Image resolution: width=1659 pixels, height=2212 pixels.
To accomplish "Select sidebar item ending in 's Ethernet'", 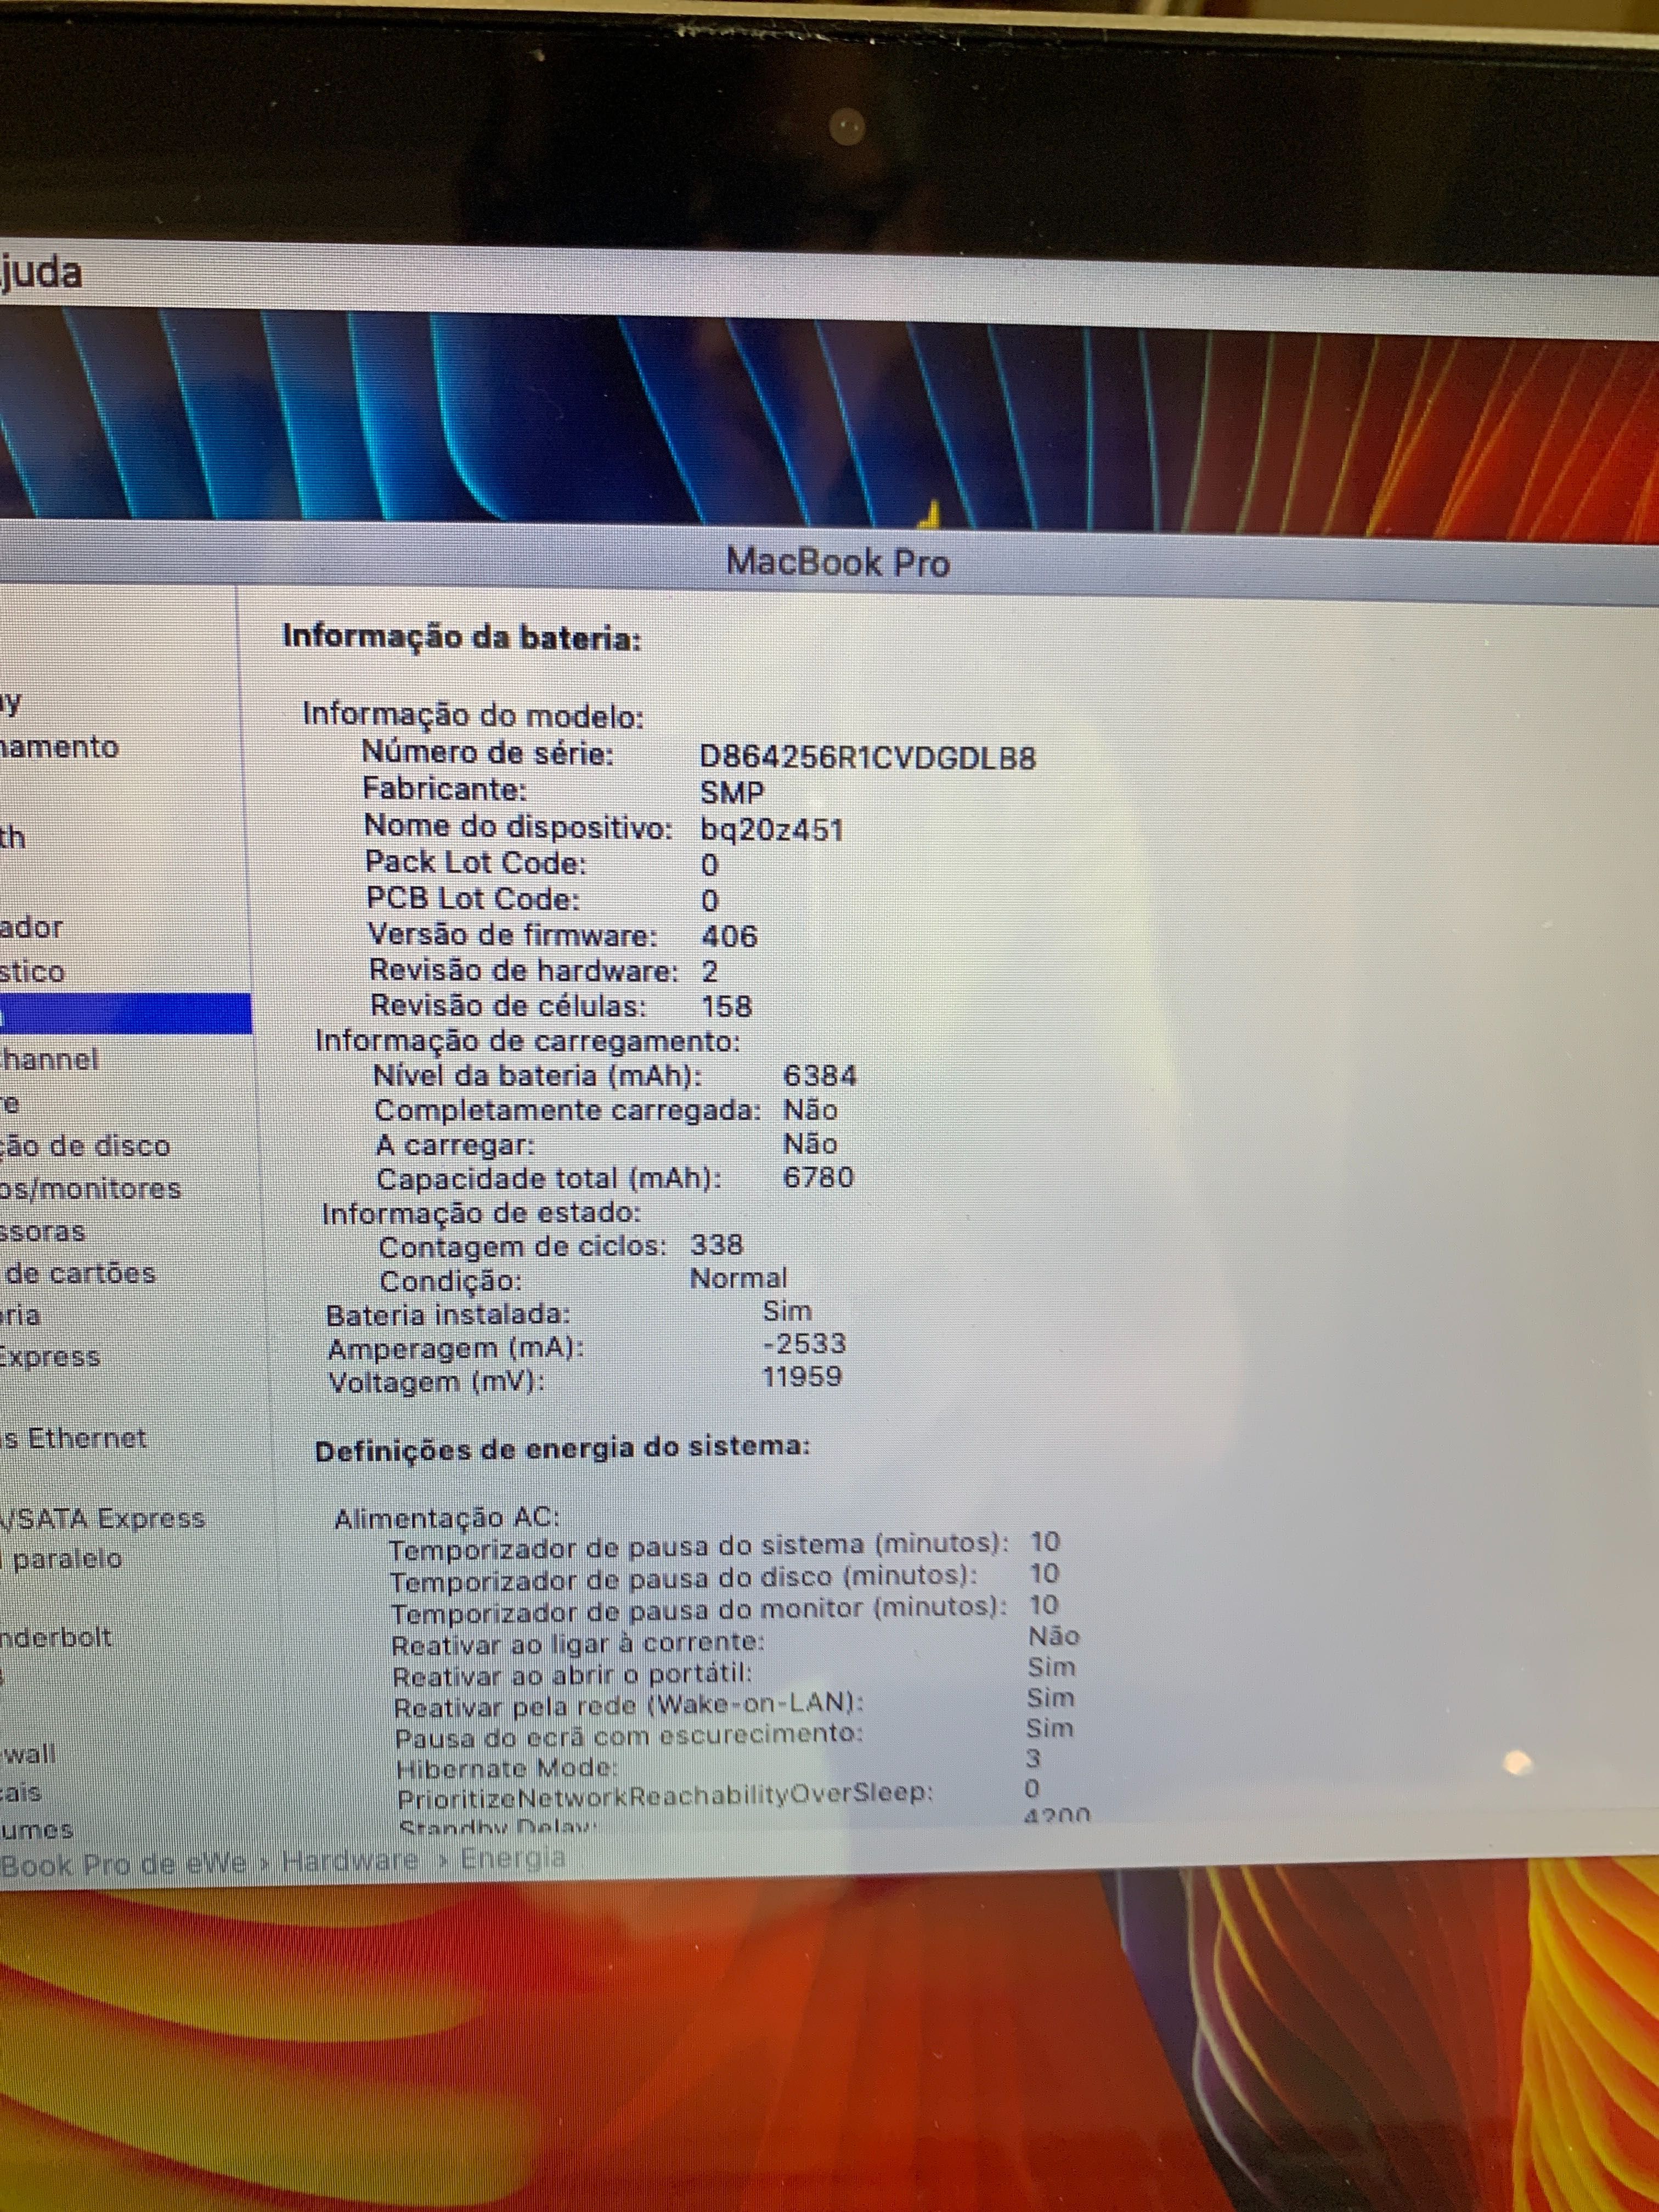I will pyautogui.click(x=73, y=1438).
